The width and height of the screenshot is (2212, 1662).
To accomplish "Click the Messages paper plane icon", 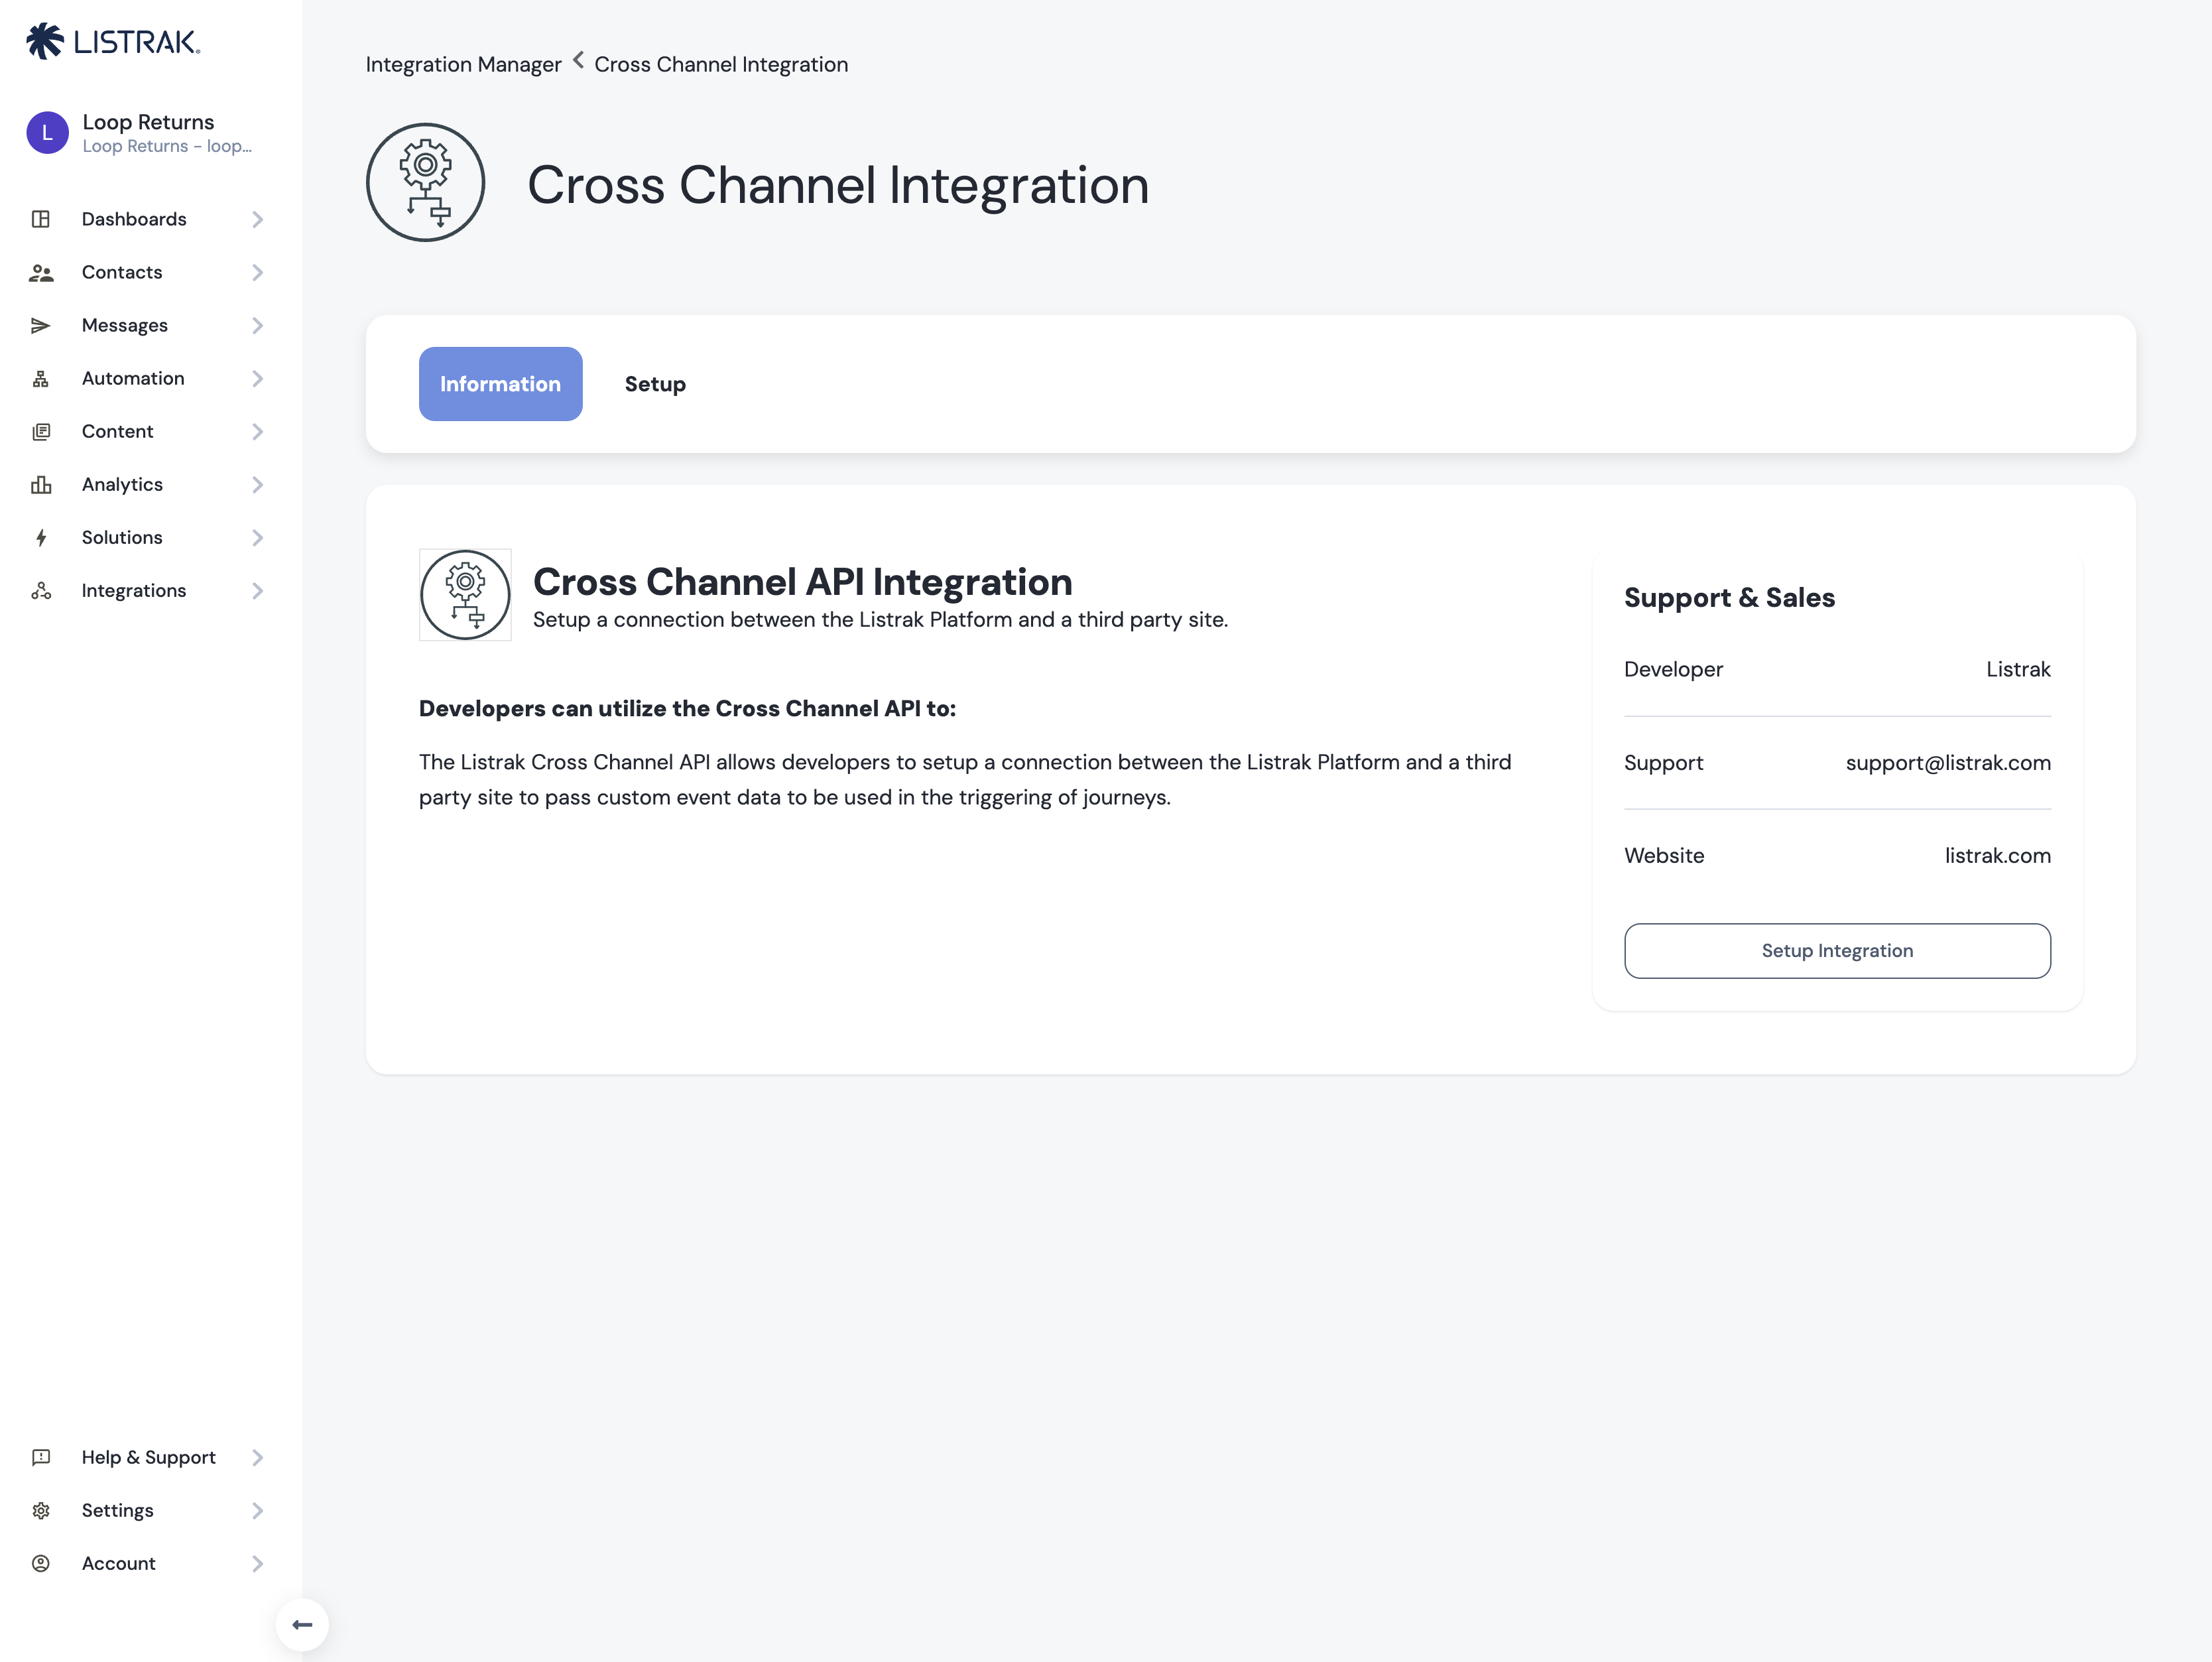I will click(x=41, y=325).
